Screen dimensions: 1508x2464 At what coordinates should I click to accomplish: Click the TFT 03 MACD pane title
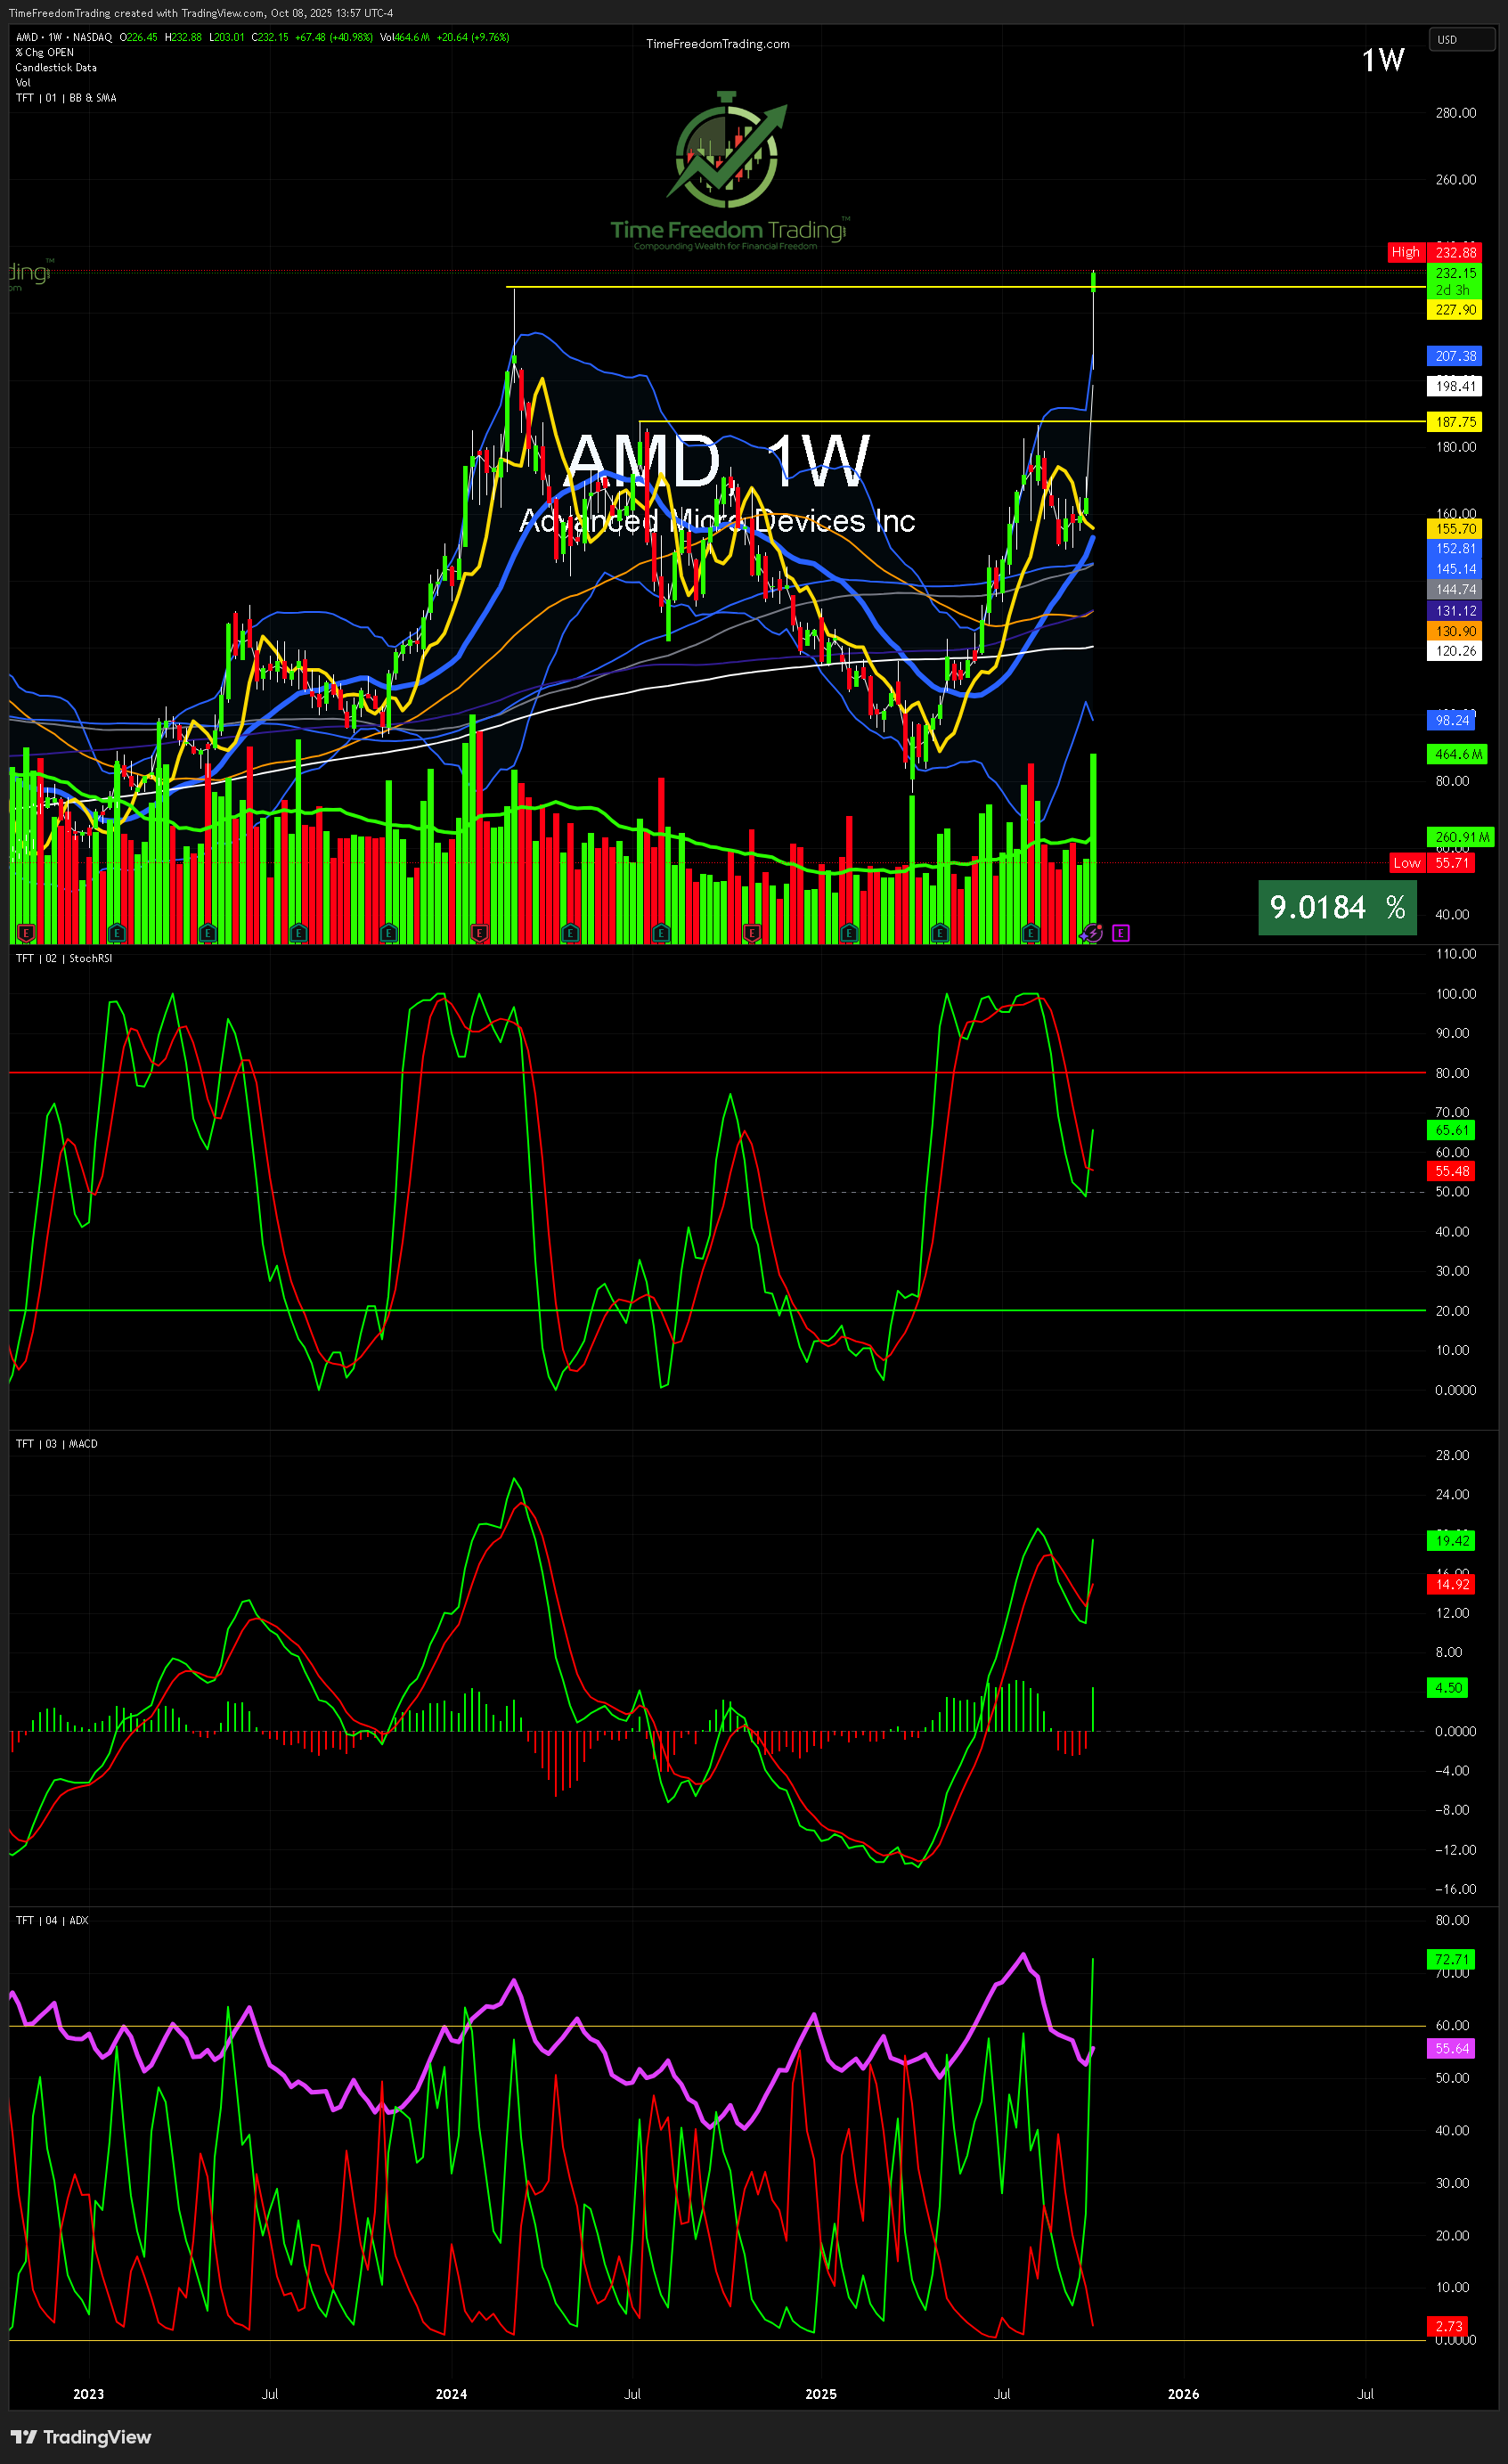point(57,1444)
